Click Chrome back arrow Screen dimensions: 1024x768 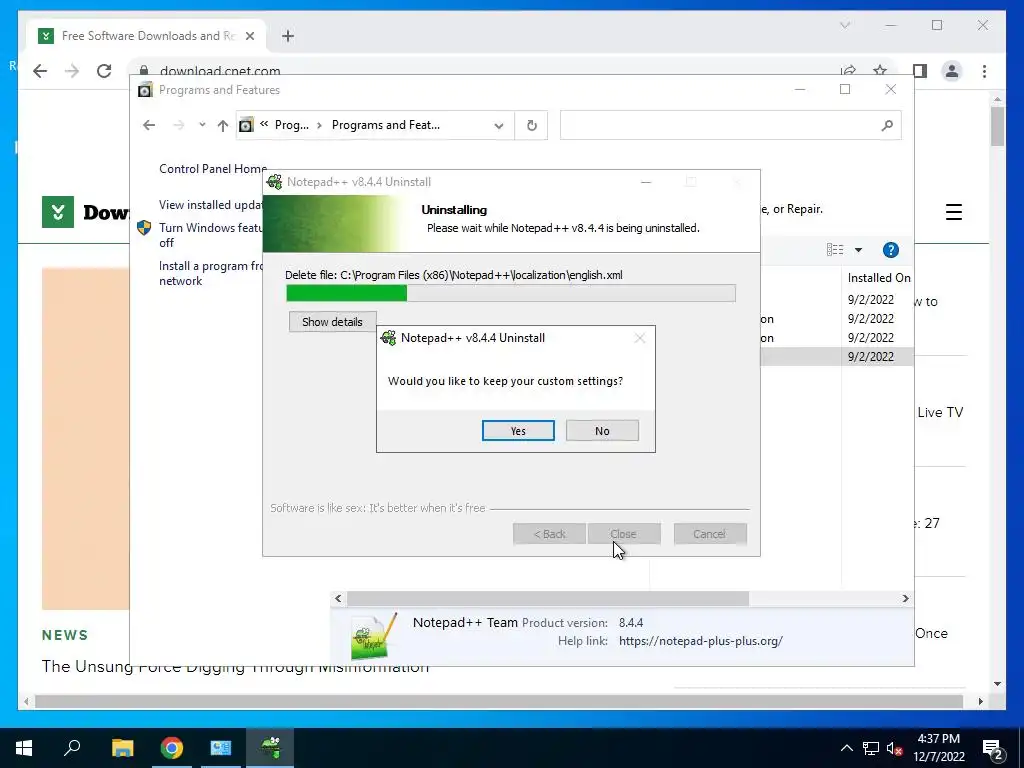(x=40, y=71)
